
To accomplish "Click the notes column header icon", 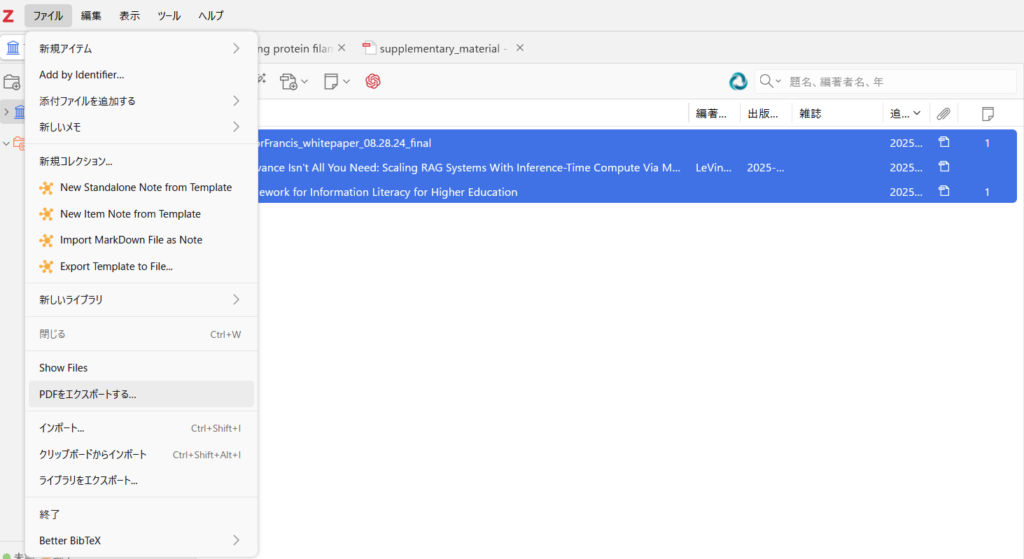I will [x=987, y=114].
